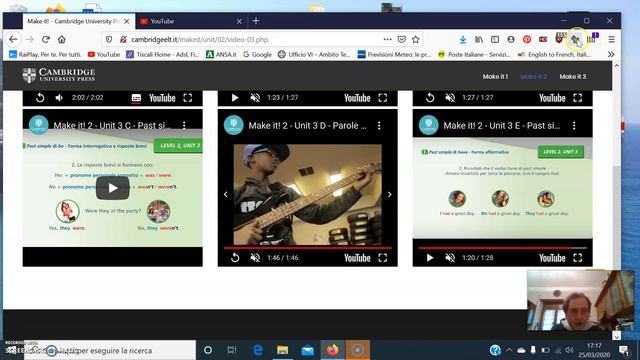Open the YouTube bookmark
This screenshot has width=640, height=360.
[x=104, y=54]
